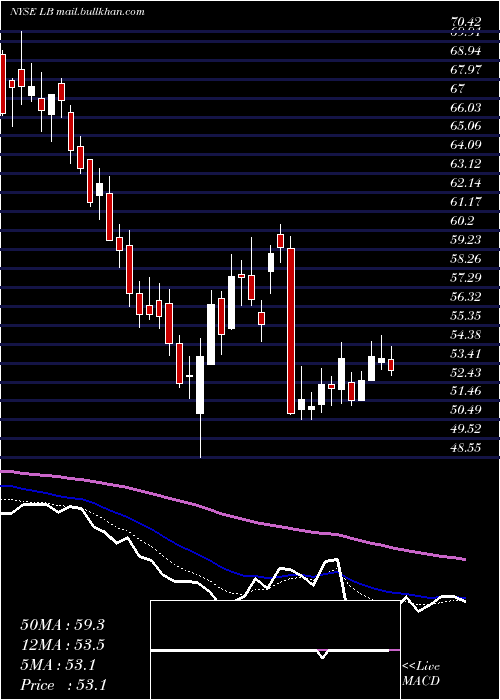Click the white candlestick with wick near 48.55
Screen dimensions: 500x700
[x=200, y=385]
